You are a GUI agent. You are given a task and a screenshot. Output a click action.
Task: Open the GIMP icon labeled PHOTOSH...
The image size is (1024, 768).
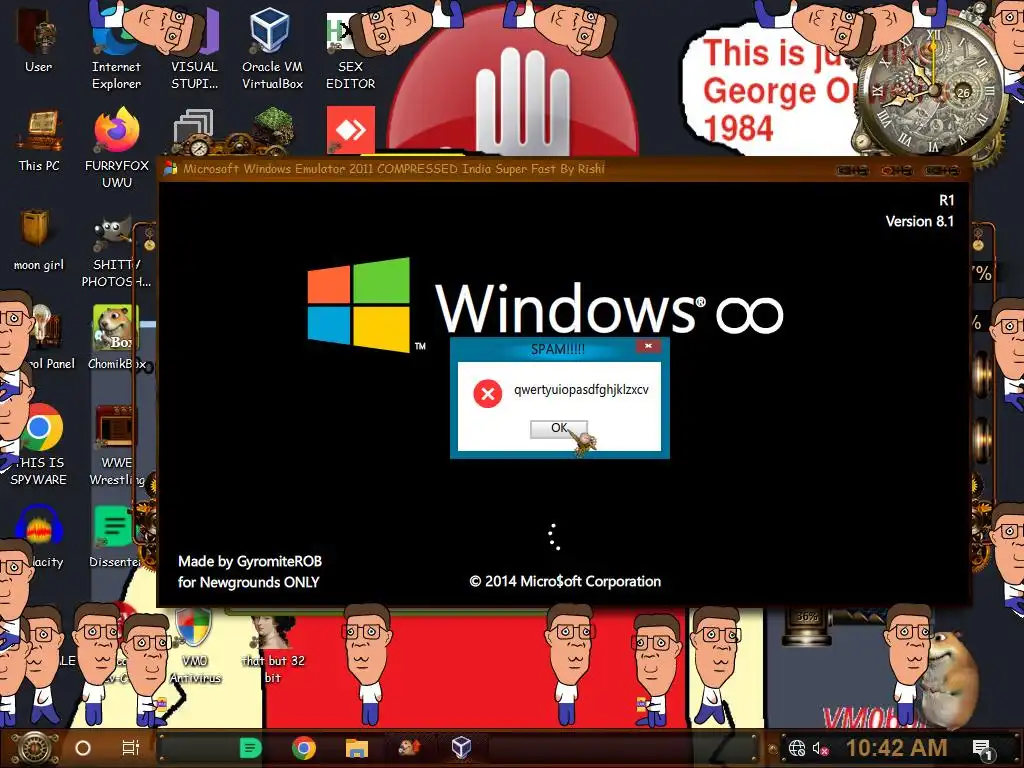click(x=116, y=252)
